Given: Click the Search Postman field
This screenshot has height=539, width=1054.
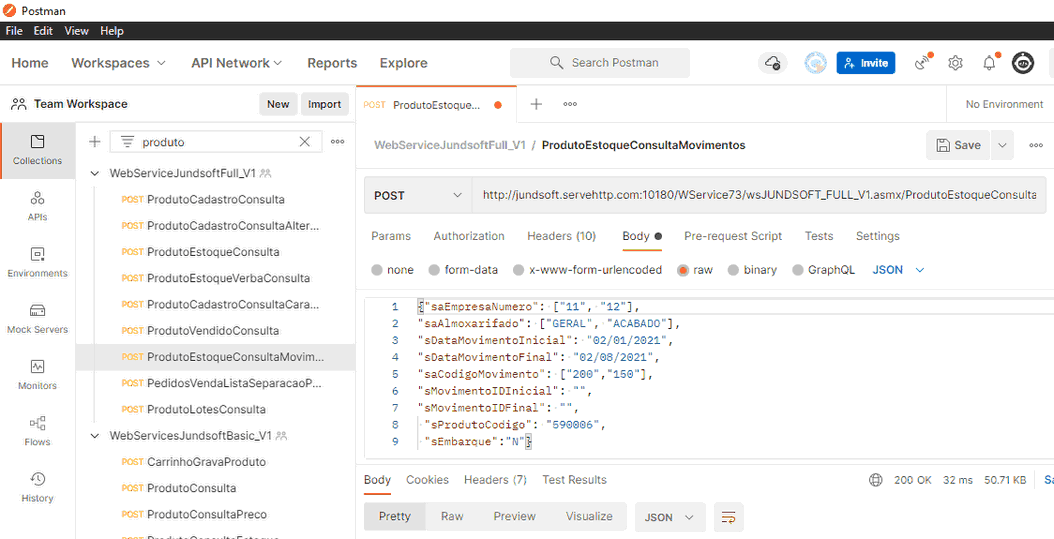Looking at the screenshot, I should (x=600, y=63).
